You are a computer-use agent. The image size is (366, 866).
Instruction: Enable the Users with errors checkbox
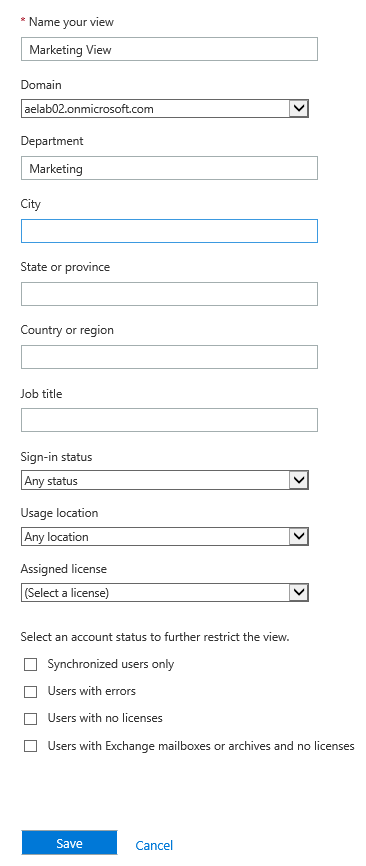[x=30, y=691]
